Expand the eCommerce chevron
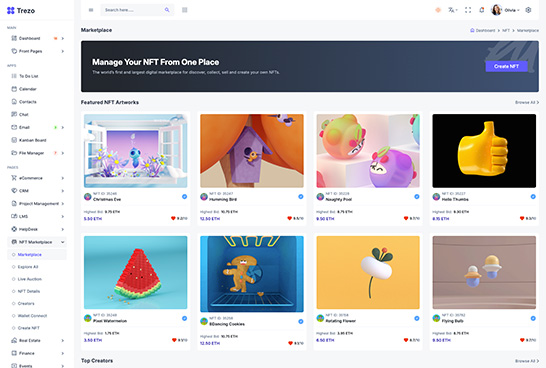The image size is (546, 368). 63,178
